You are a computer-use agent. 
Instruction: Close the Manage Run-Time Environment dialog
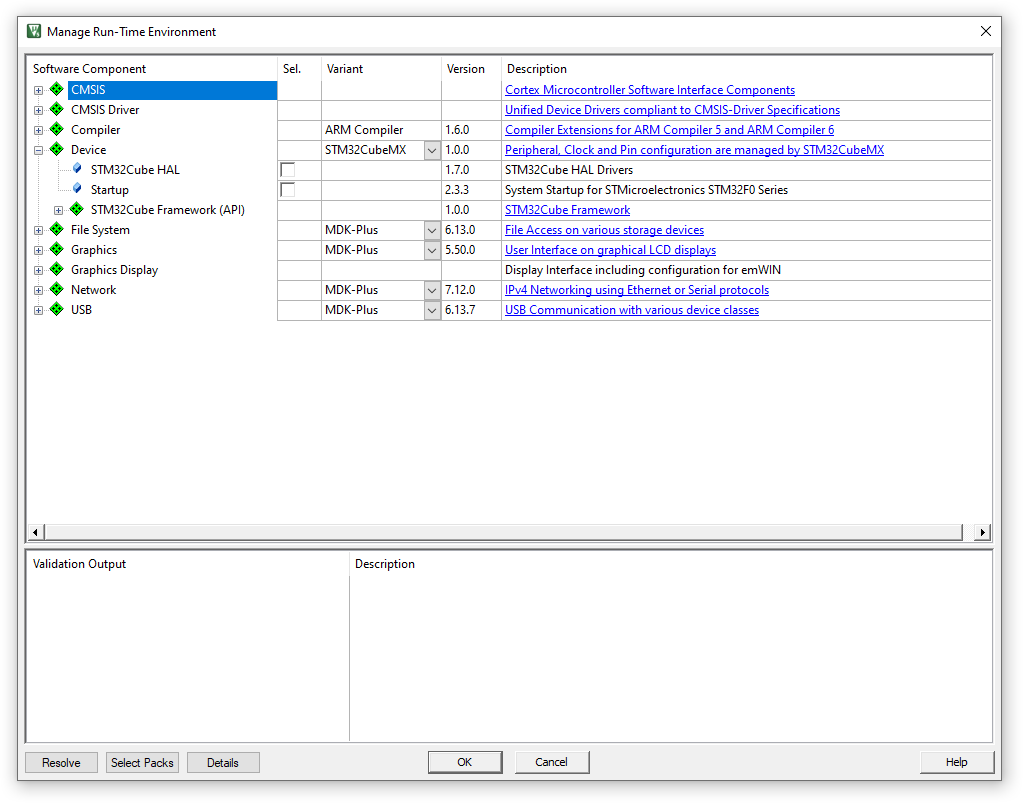tap(986, 31)
